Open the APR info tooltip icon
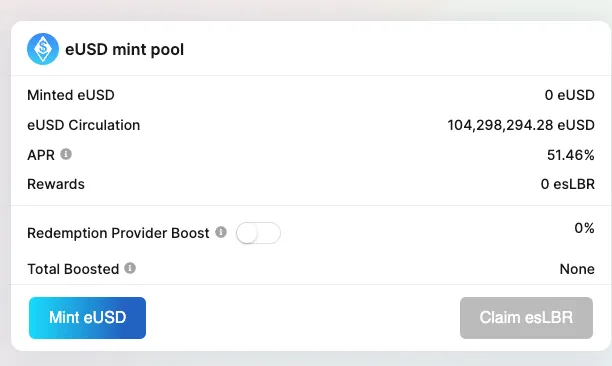This screenshot has width=612, height=366. click(66, 154)
